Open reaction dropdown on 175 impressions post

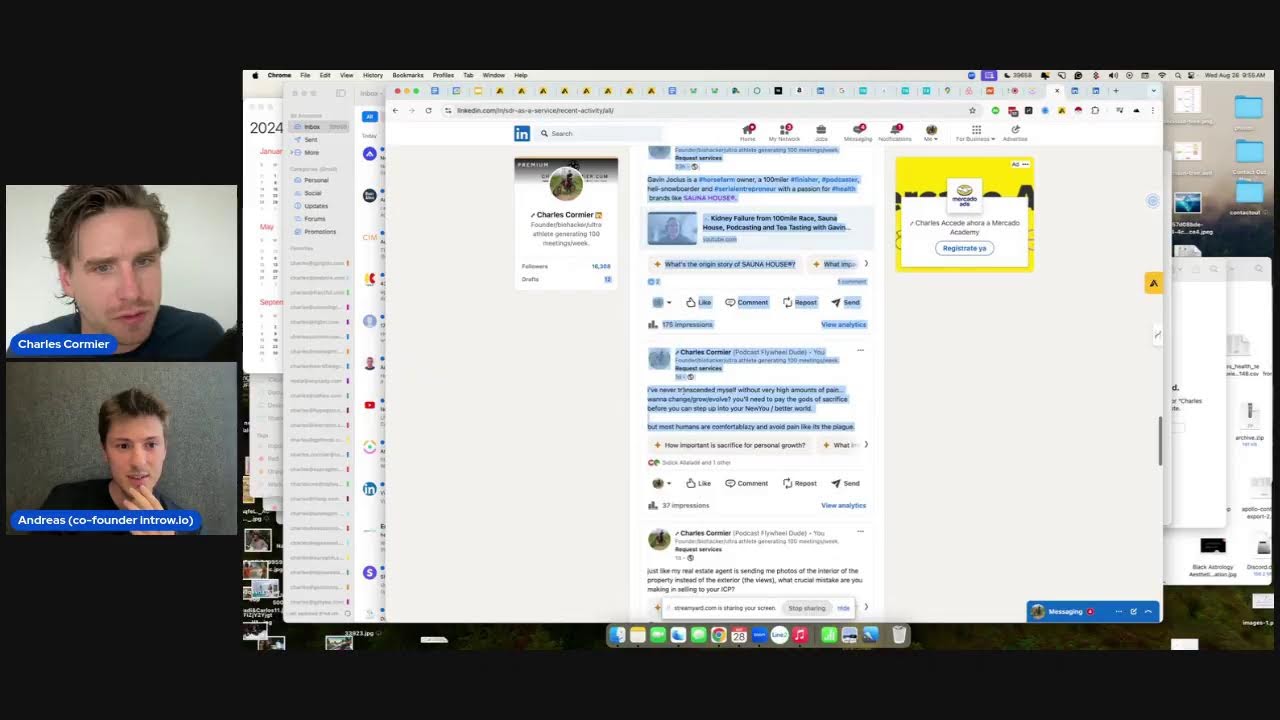(x=661, y=302)
